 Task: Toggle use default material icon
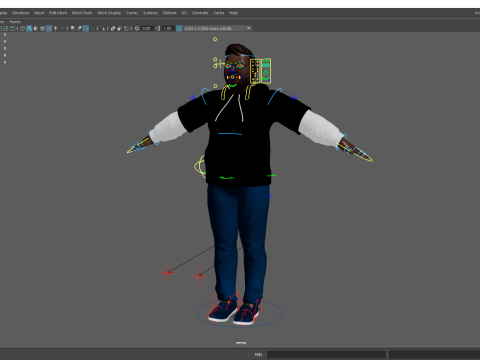pos(36,28)
